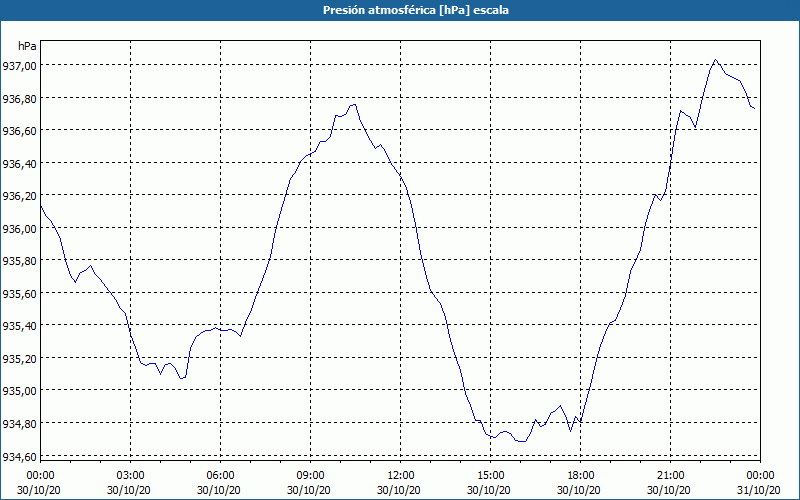Select the '934,60' axis label
Viewport: 800px width, 500px height.
(x=20, y=456)
